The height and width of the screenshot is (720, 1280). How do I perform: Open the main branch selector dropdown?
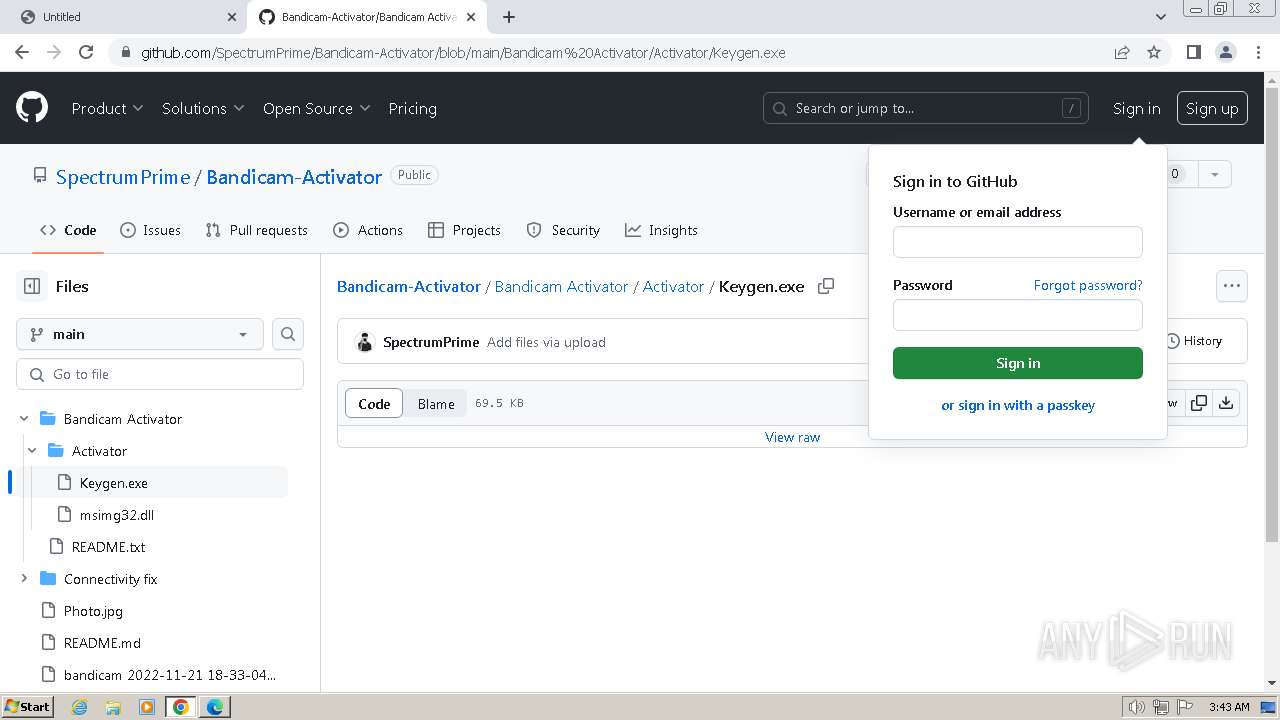point(140,334)
